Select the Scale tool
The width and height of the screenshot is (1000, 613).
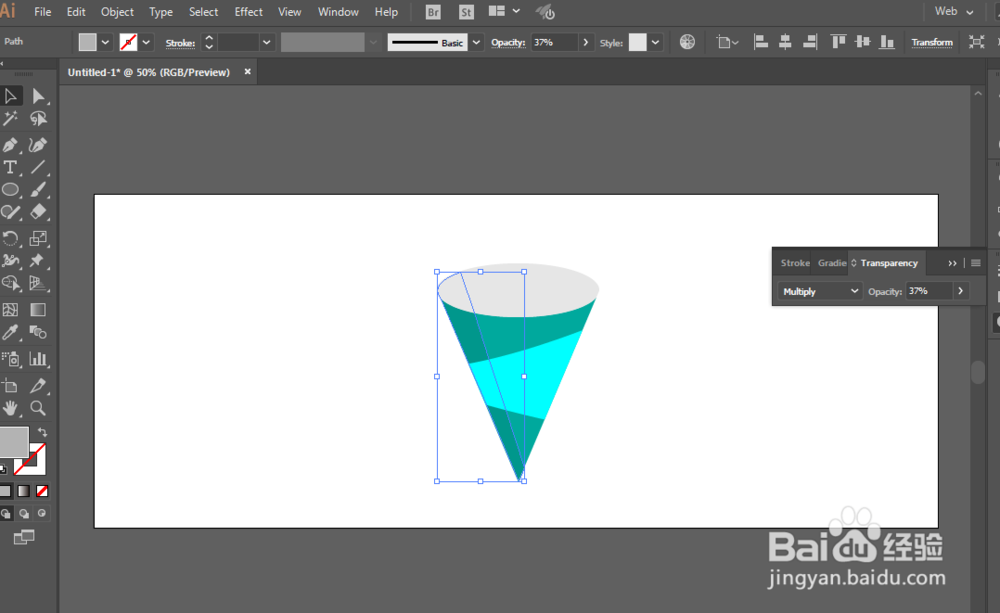tap(38, 239)
